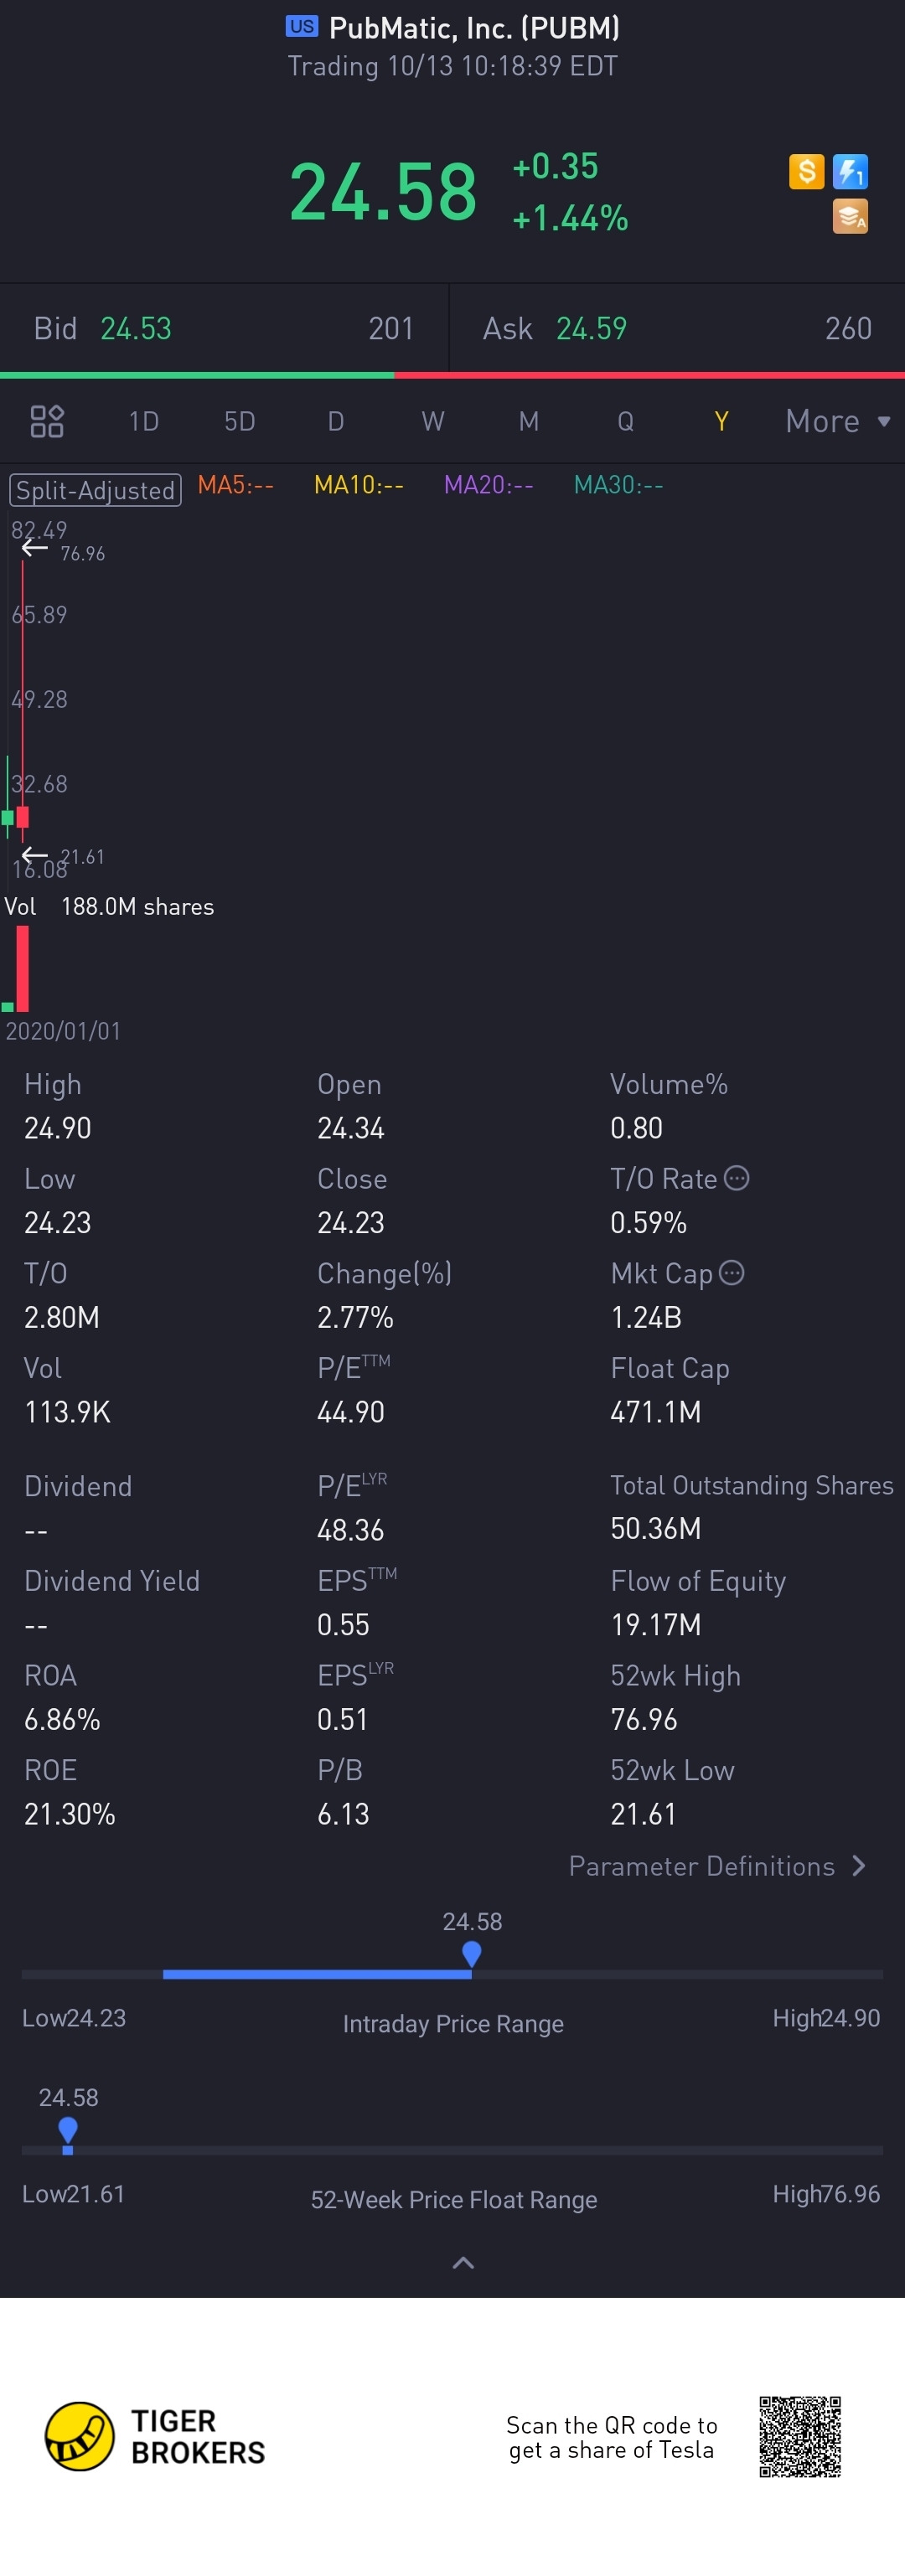The image size is (905, 2576).
Task: Switch to the 1D chart tab
Action: coord(144,421)
